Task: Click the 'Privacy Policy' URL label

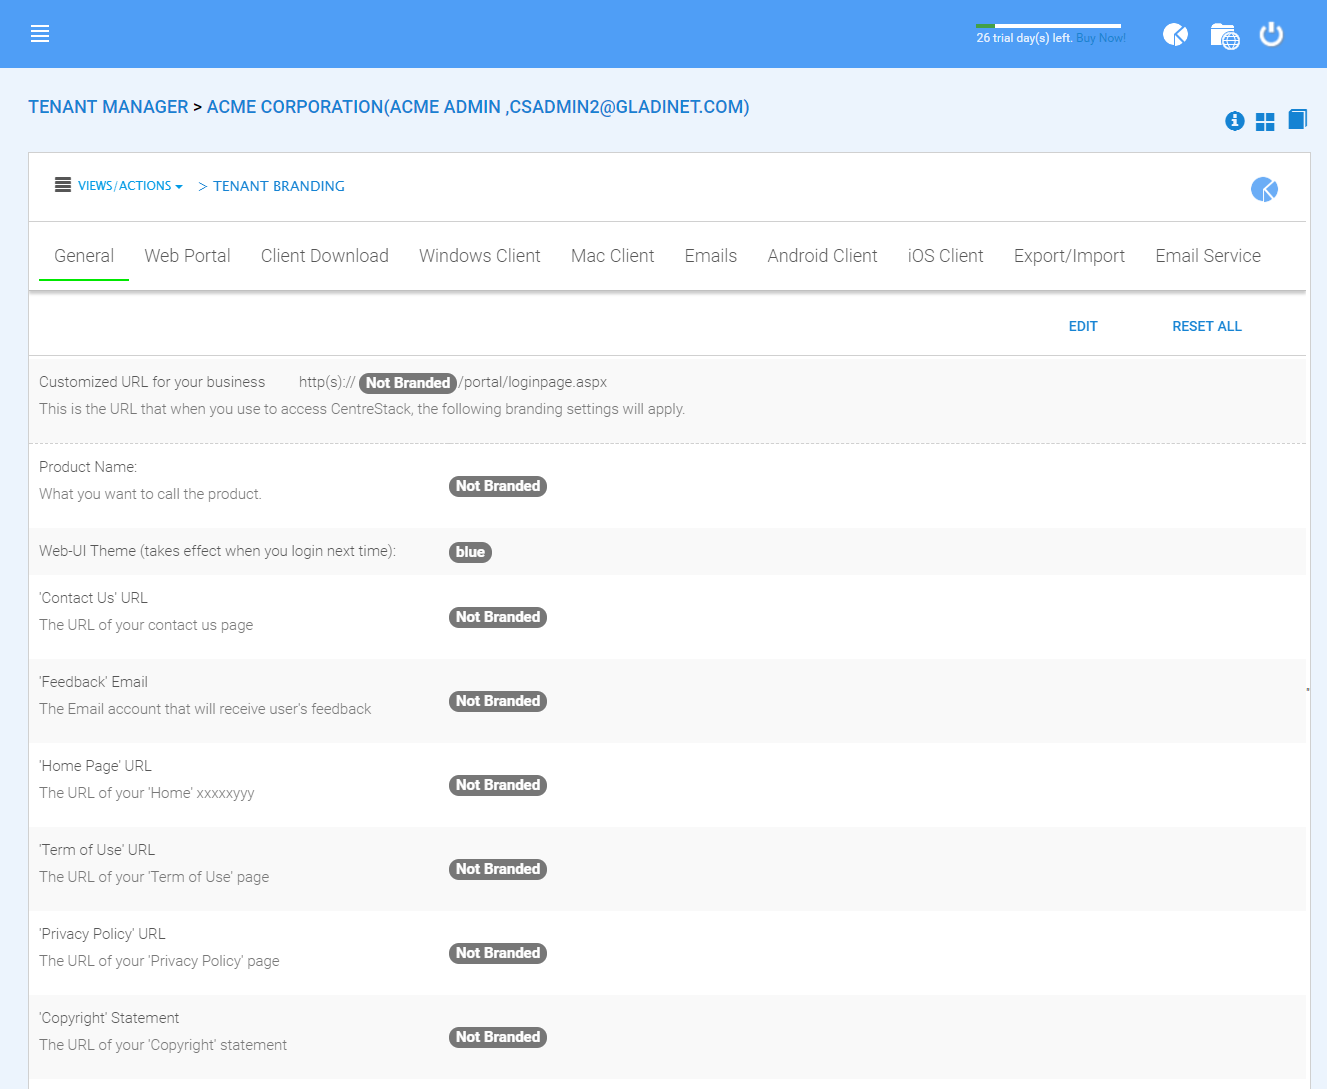Action: (102, 934)
